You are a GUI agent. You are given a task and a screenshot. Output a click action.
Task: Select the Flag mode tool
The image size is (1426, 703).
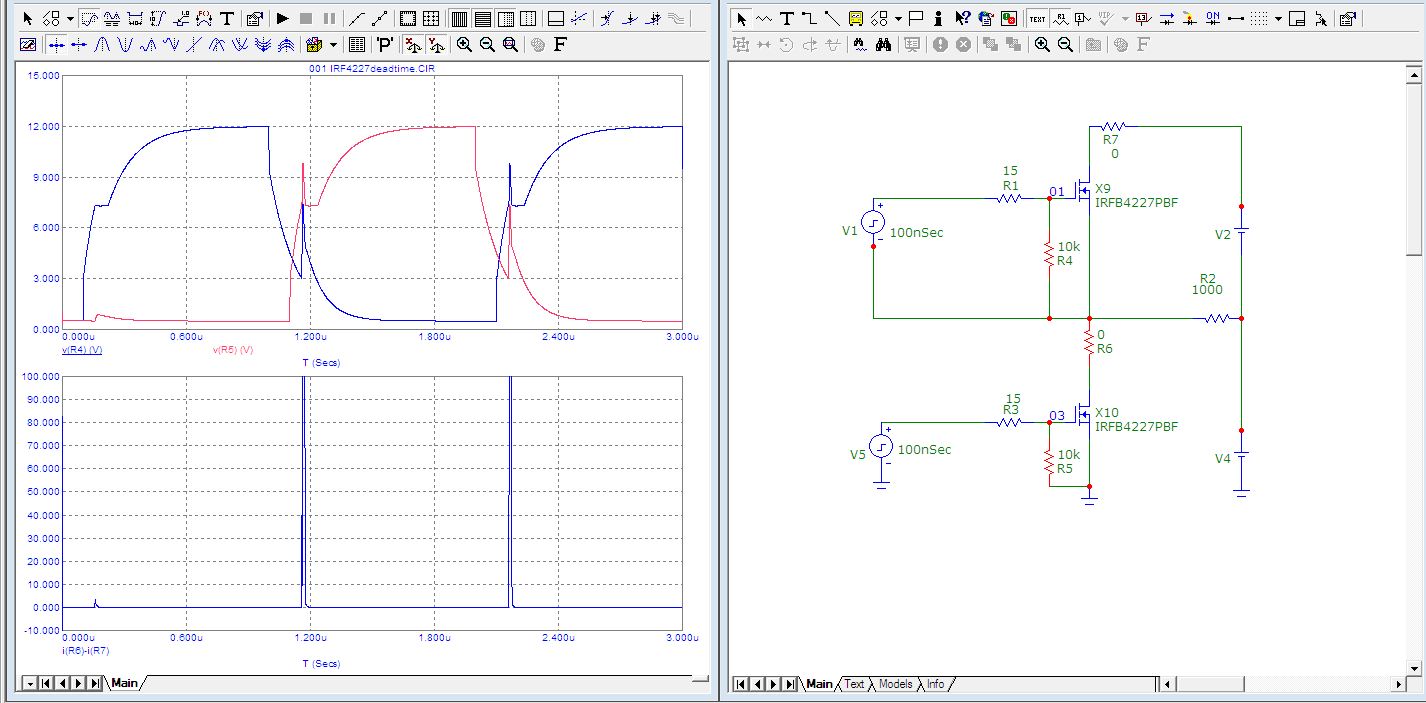916,18
